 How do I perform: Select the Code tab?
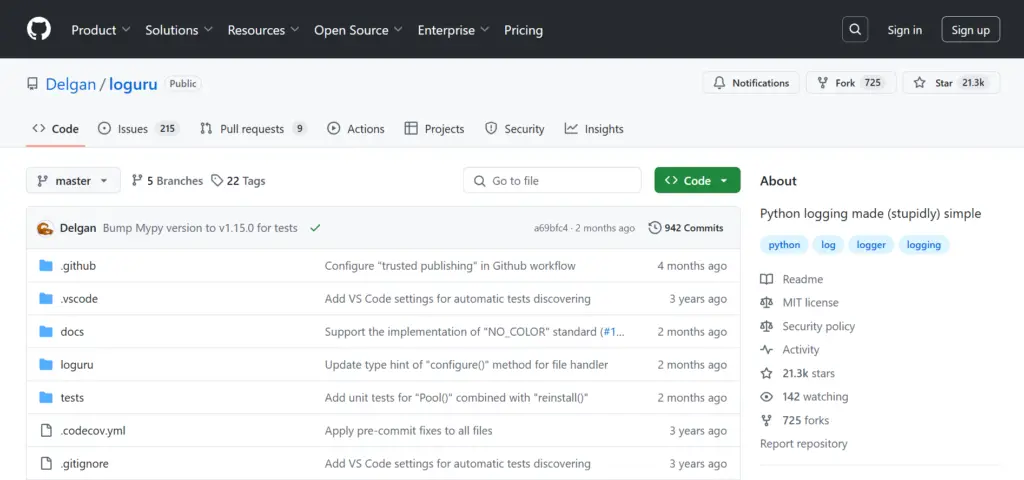pos(56,129)
